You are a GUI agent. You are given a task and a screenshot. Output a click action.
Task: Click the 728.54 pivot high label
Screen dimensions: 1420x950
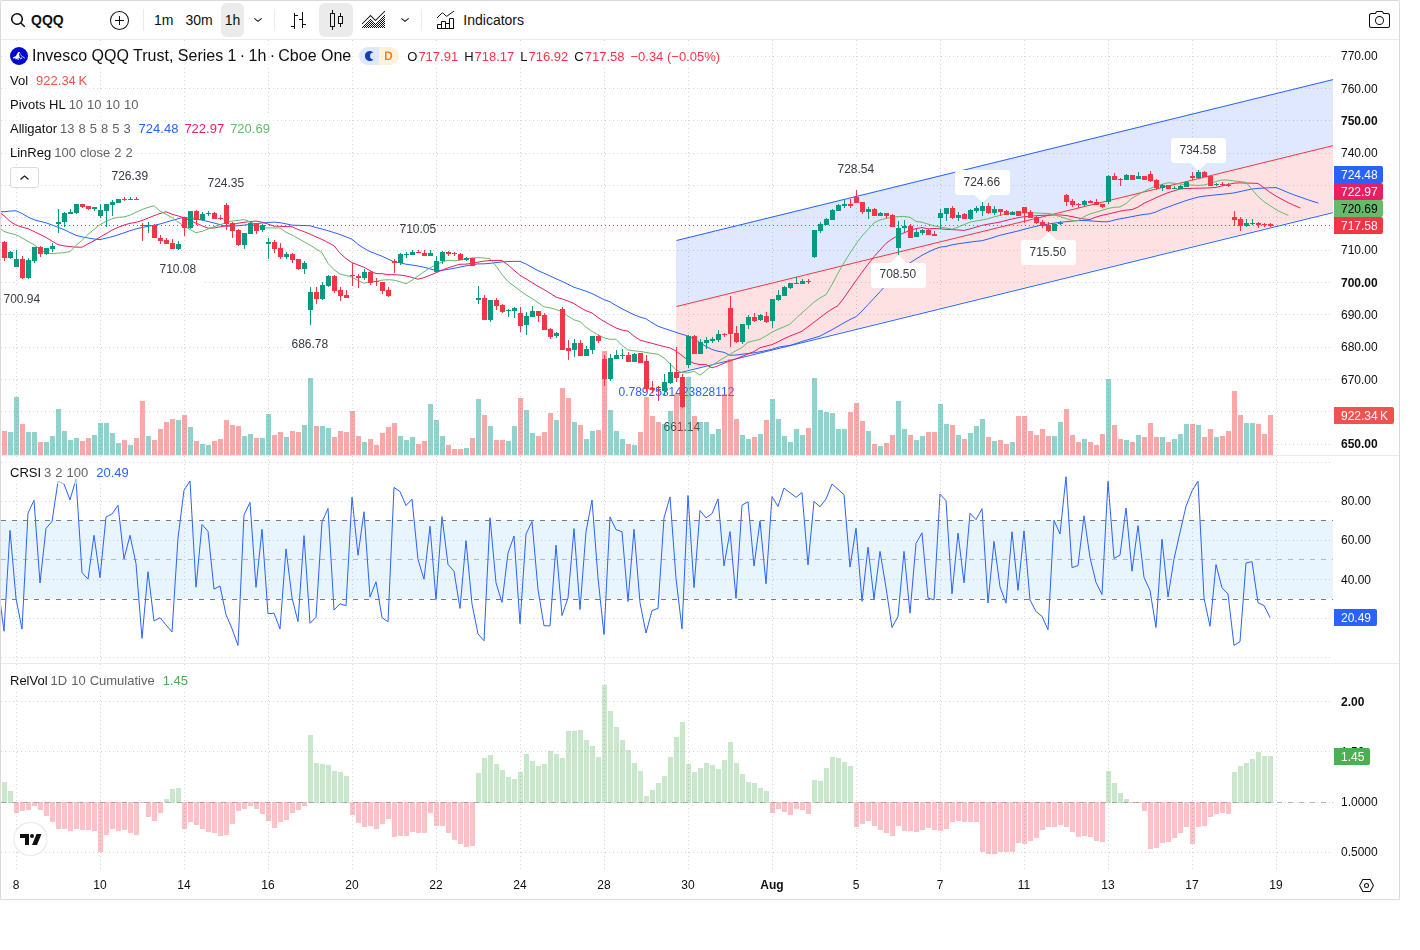click(x=856, y=169)
